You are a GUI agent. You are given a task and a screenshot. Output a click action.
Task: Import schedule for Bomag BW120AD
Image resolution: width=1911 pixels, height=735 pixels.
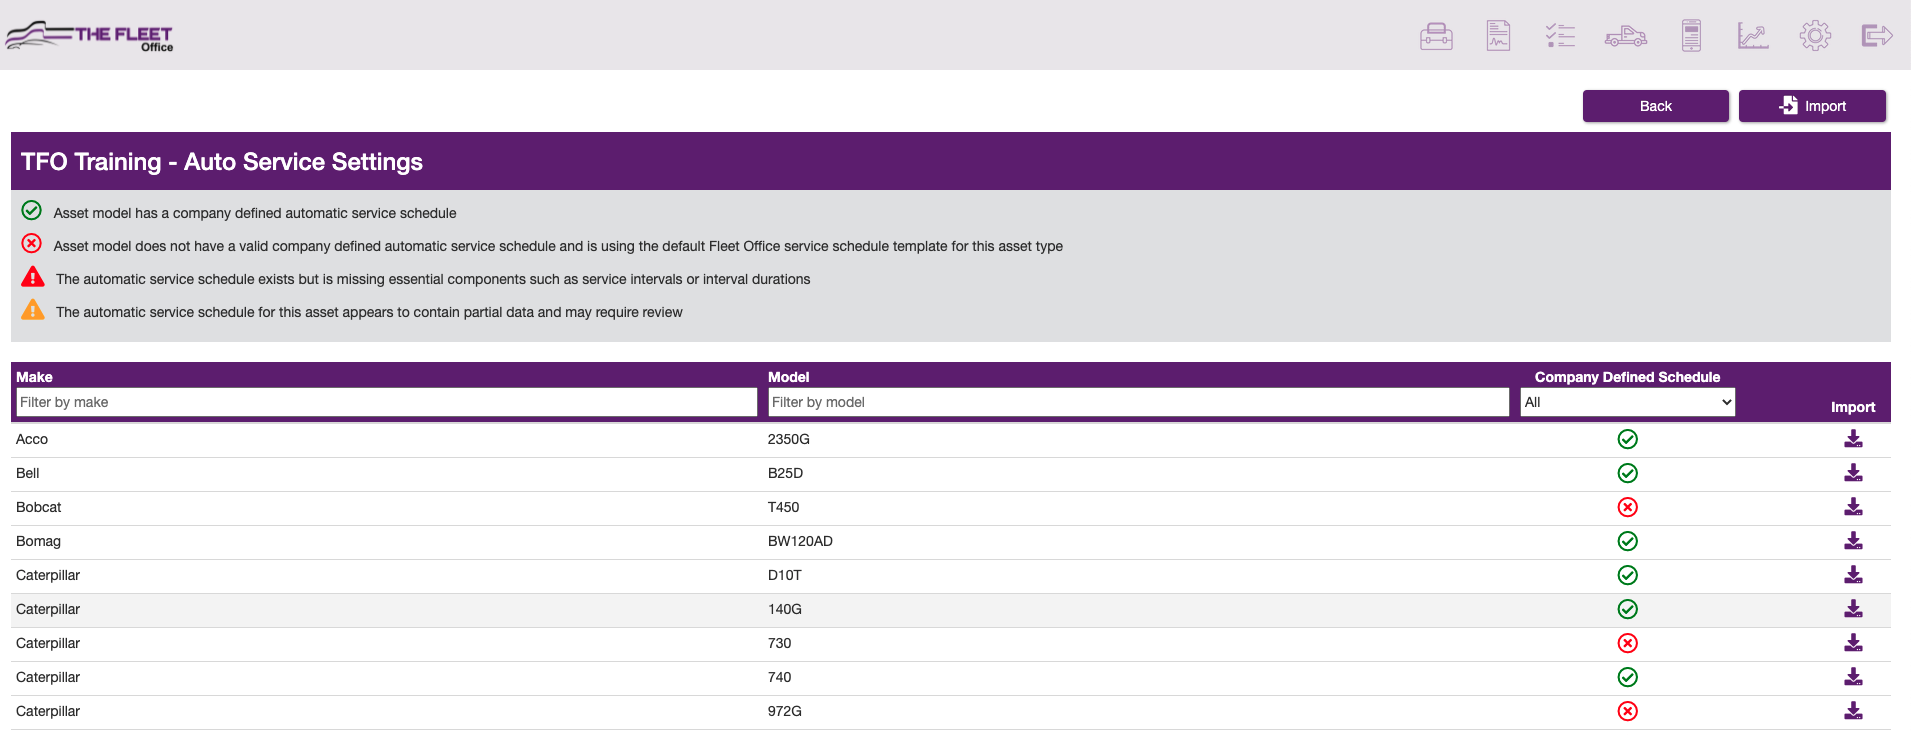click(1853, 541)
